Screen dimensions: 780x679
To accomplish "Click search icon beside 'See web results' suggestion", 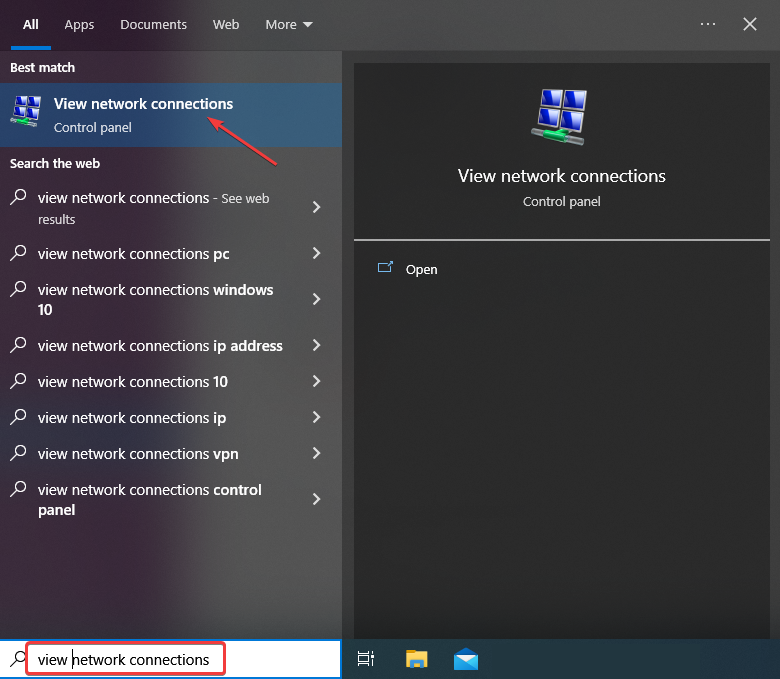I will click(x=18, y=196).
